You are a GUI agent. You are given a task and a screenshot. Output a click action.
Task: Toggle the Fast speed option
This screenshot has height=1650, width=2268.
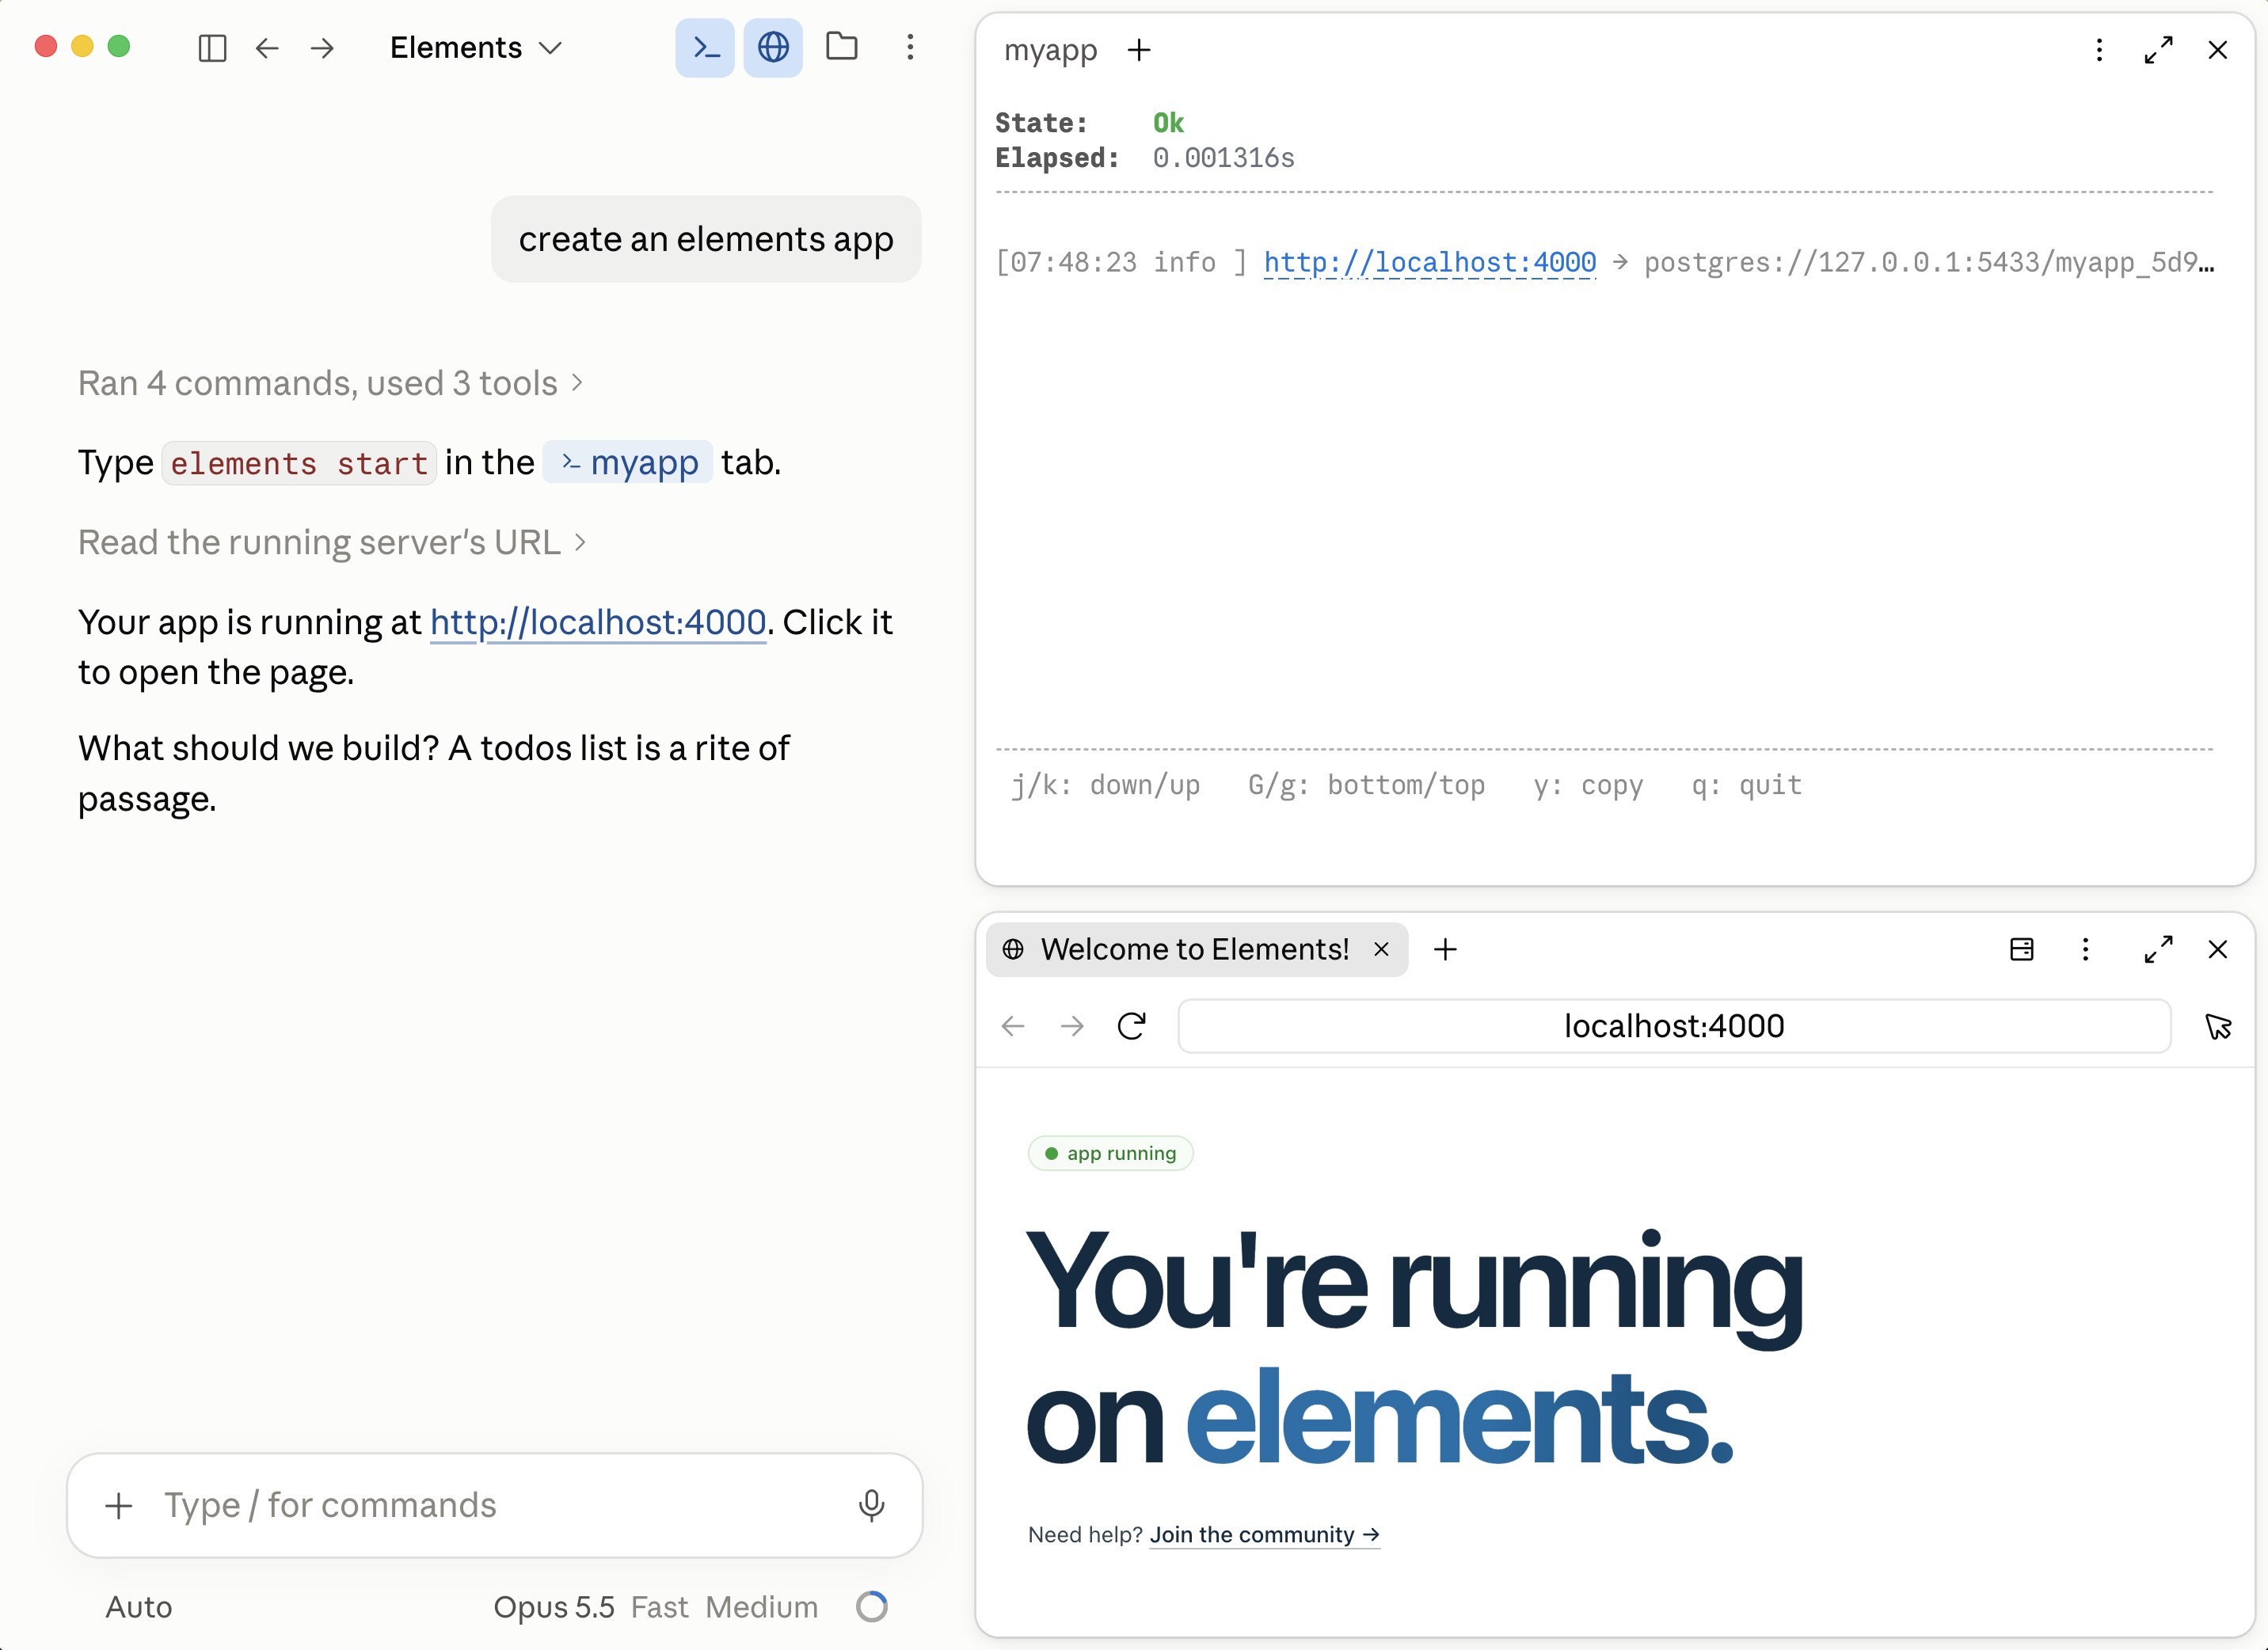[659, 1607]
